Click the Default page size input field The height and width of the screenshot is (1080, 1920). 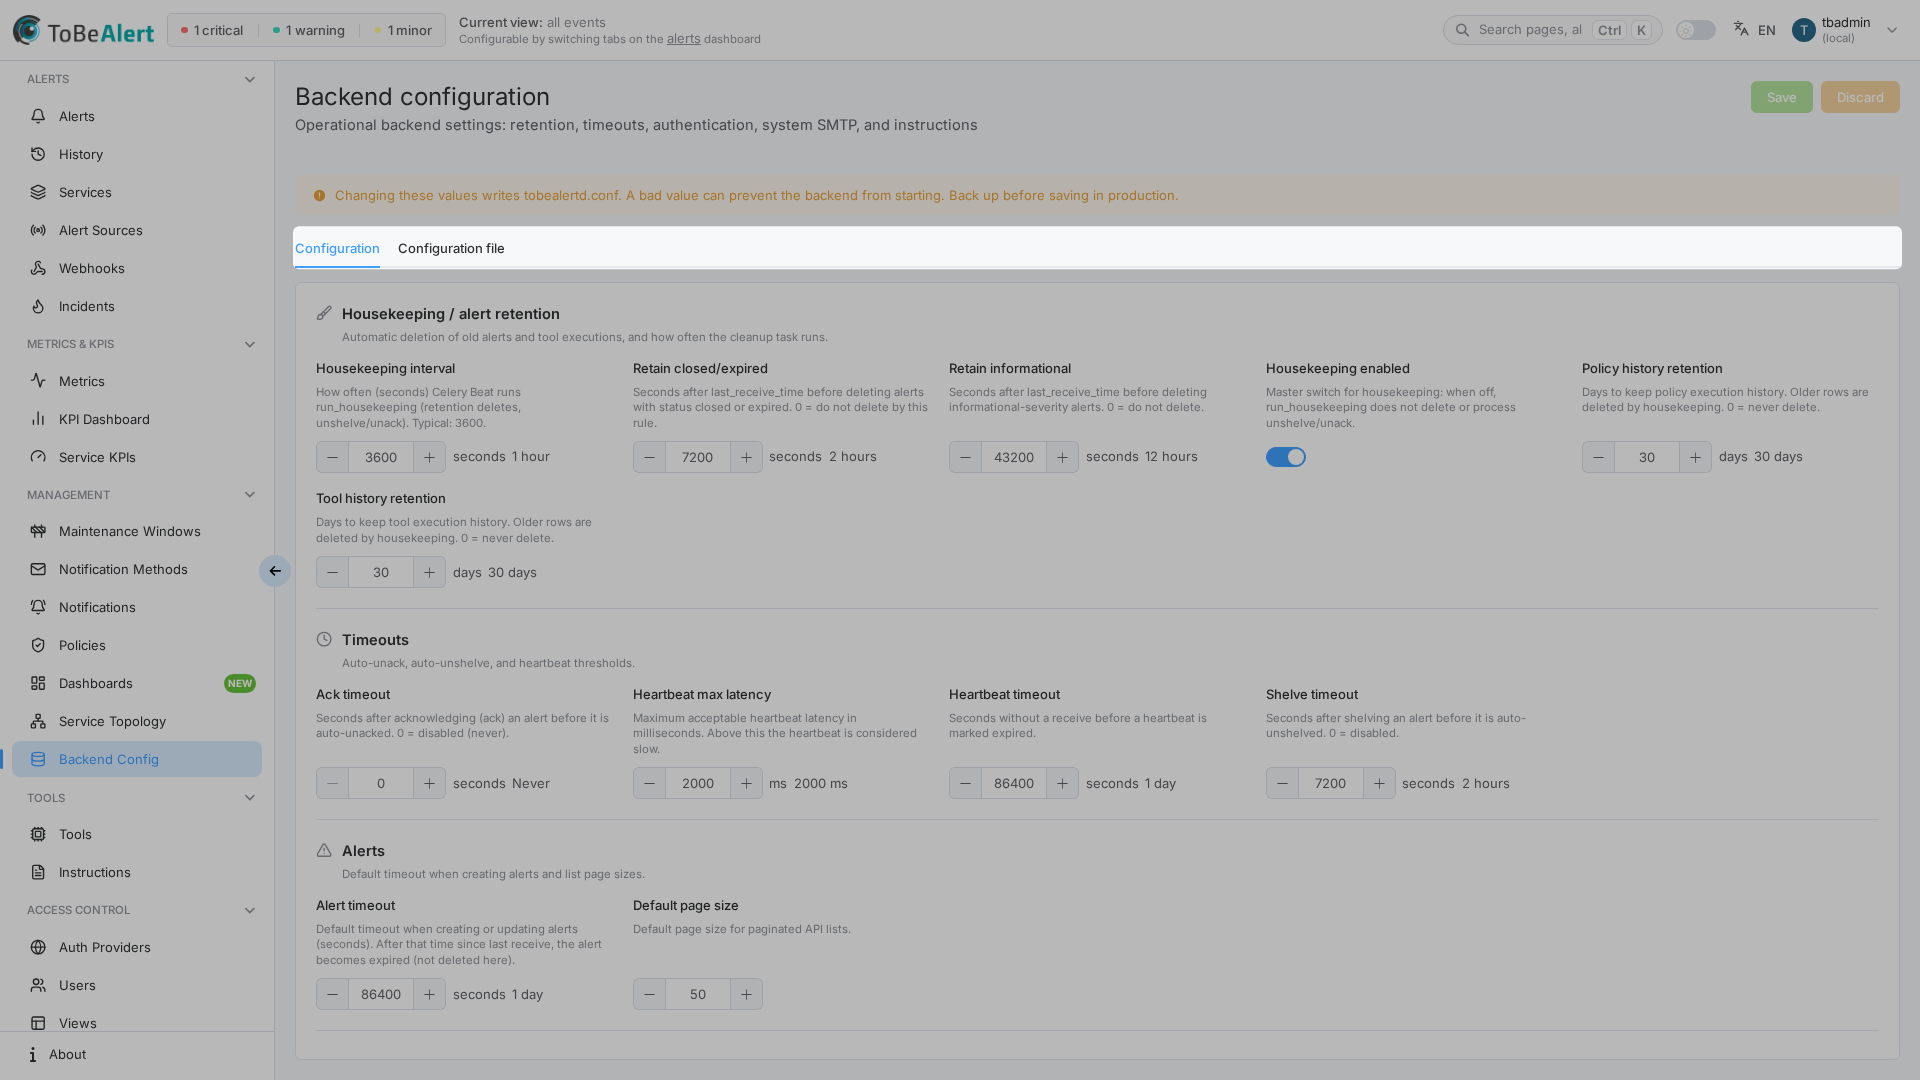click(698, 994)
